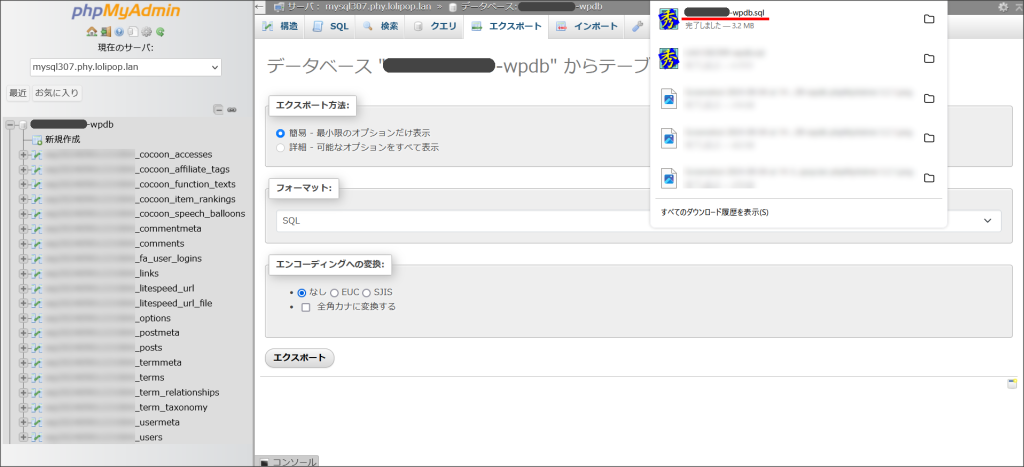Click the エクスポート submit button
The image size is (1024, 467).
tap(300, 358)
